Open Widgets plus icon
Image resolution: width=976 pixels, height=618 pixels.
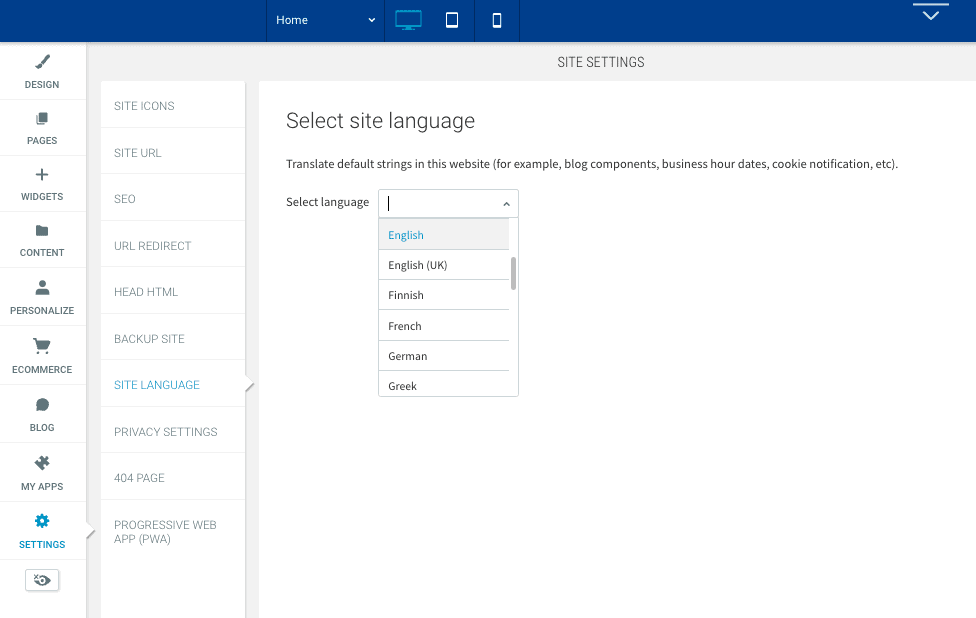(x=42, y=175)
